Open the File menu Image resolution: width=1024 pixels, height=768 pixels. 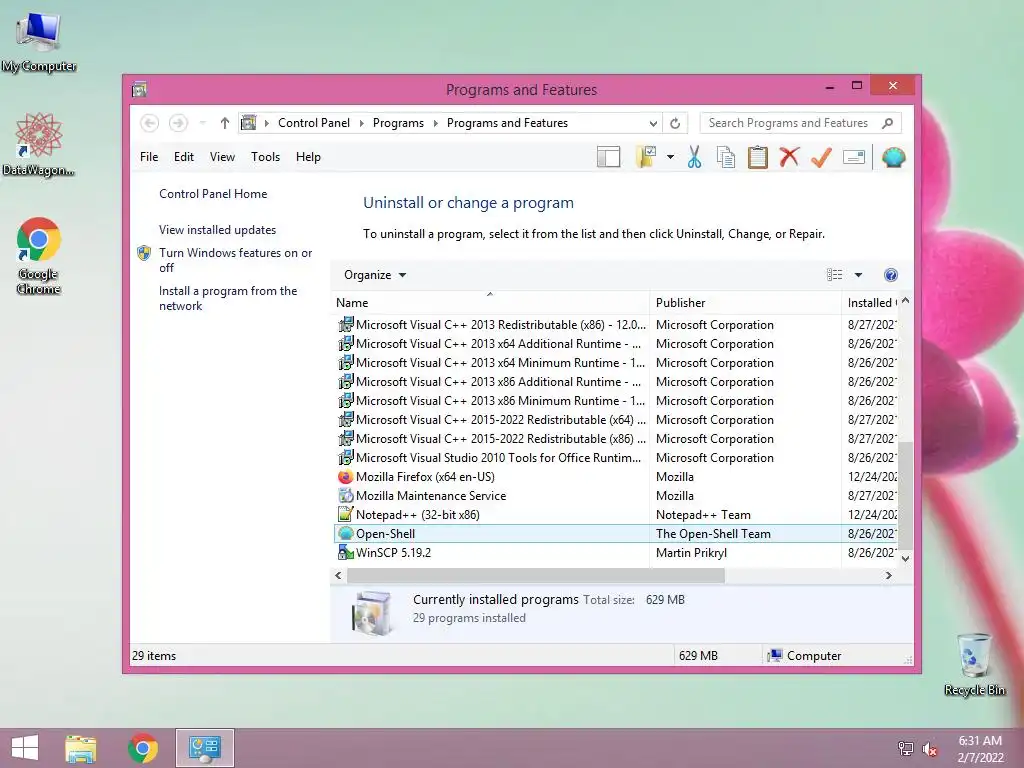(x=149, y=157)
